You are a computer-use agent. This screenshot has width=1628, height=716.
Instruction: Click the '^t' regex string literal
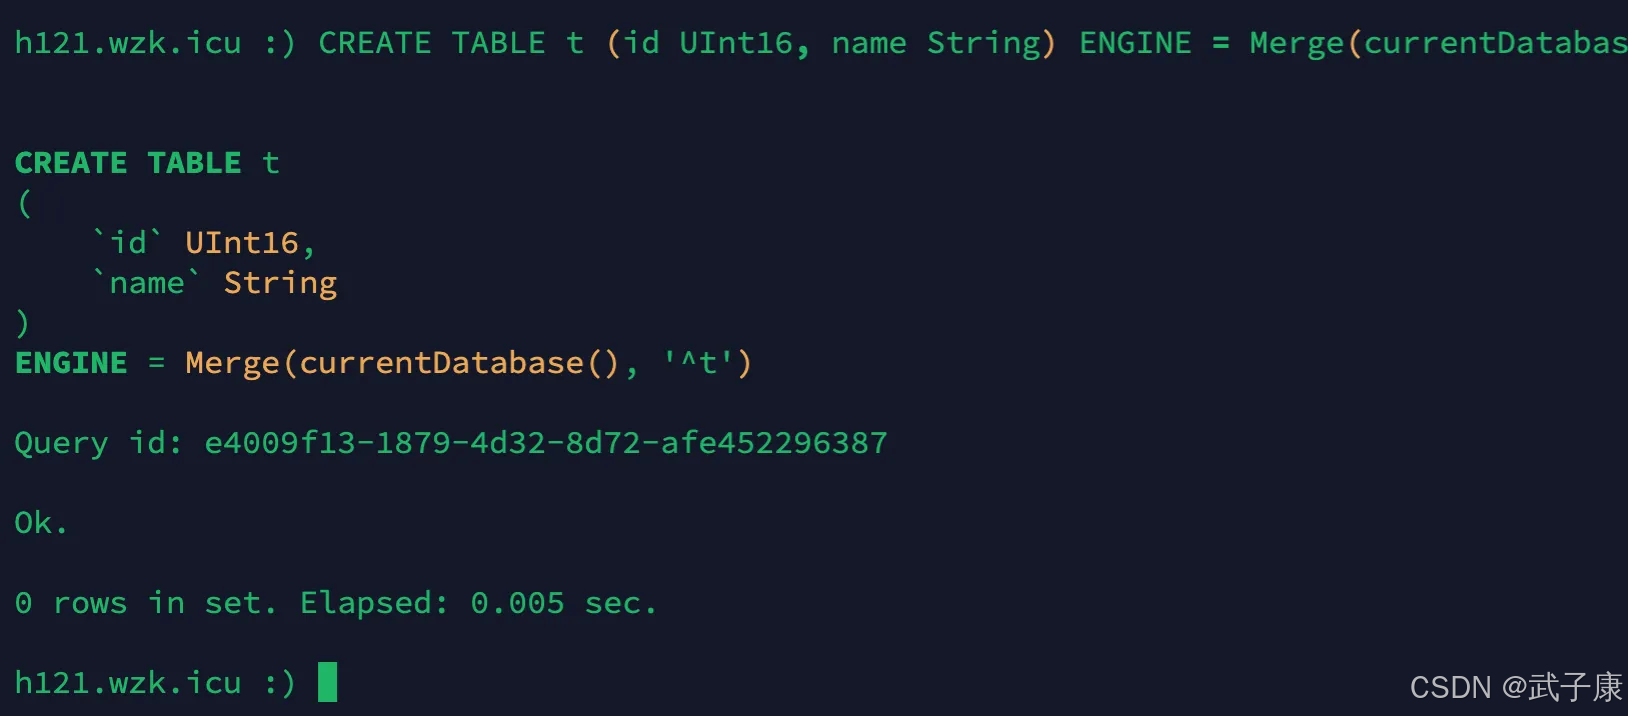706,363
